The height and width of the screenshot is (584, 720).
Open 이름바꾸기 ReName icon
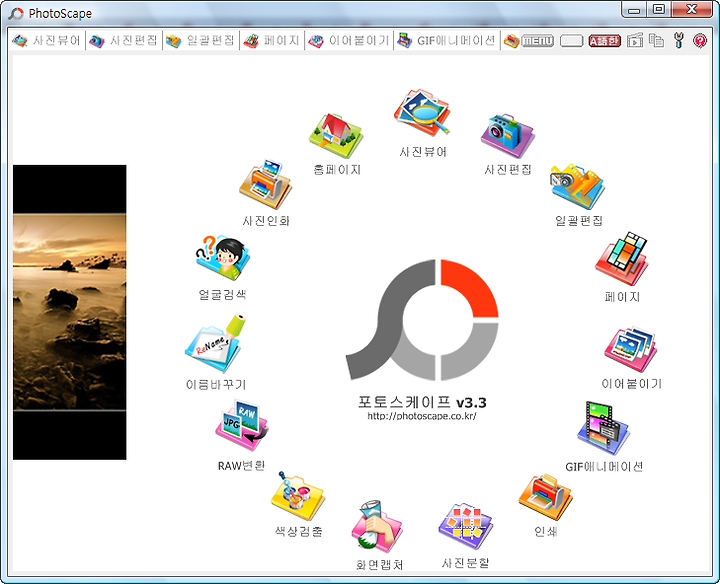[215, 343]
